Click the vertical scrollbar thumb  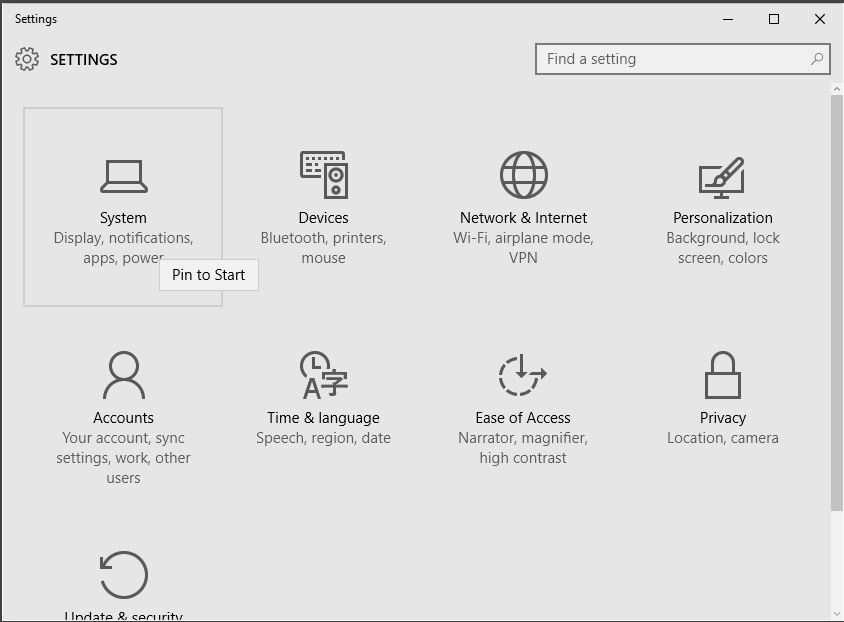[x=836, y=303]
